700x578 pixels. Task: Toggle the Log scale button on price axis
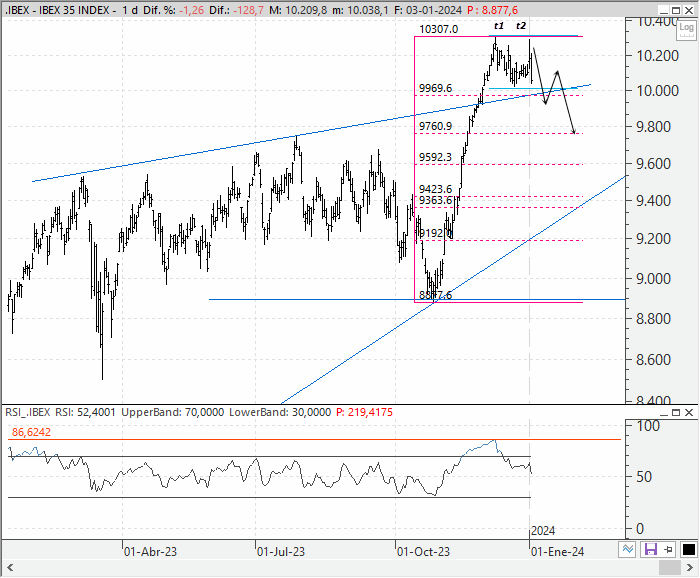(686, 29)
